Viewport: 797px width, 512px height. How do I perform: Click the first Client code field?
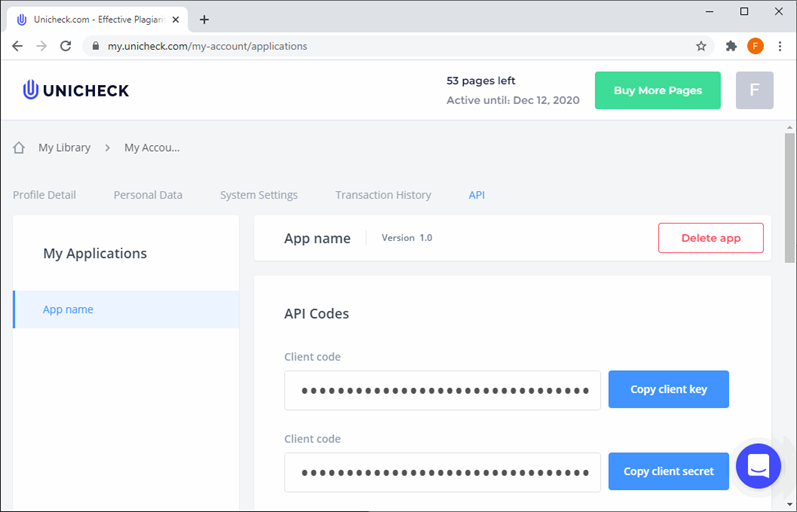442,390
